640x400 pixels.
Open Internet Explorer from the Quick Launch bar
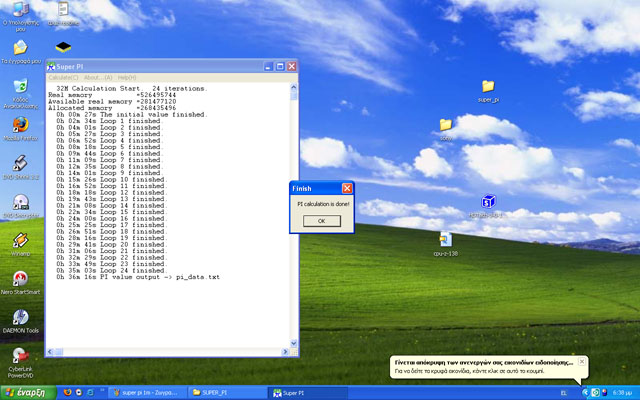point(90,393)
